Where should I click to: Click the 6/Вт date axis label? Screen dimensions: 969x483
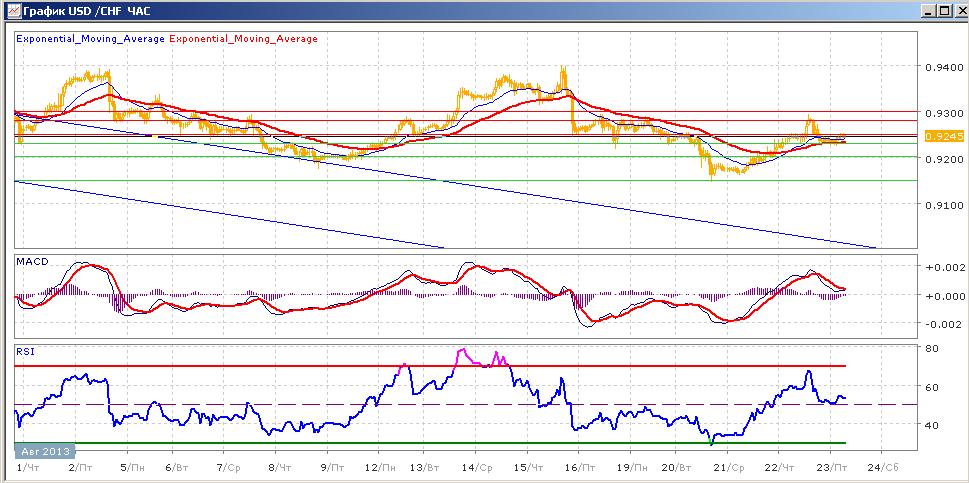tap(179, 468)
